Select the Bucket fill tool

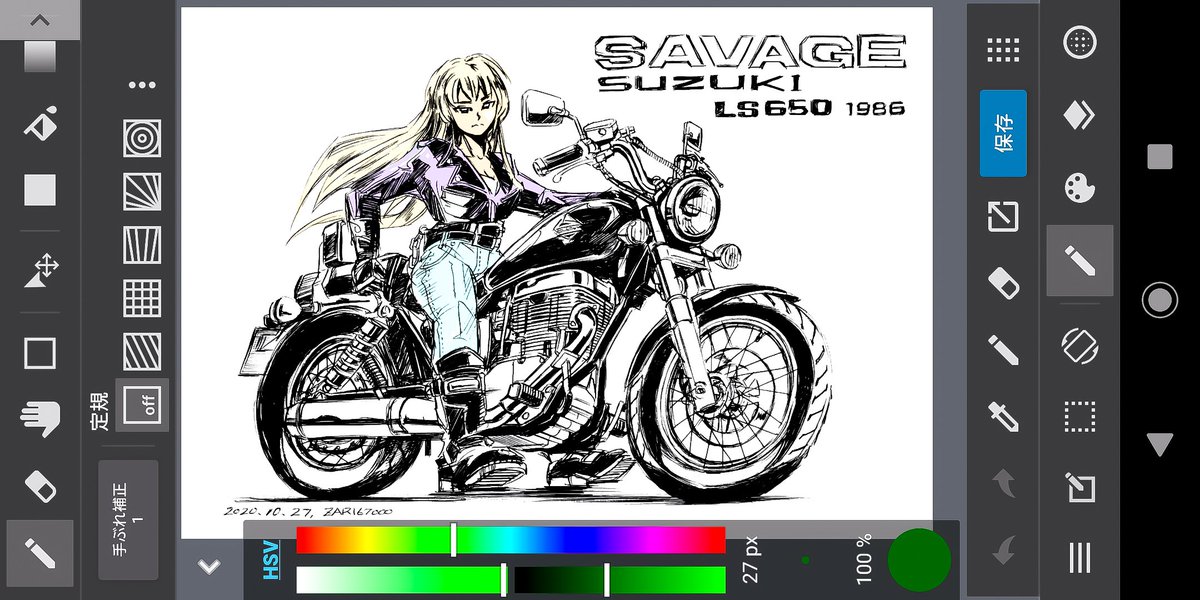[40, 125]
